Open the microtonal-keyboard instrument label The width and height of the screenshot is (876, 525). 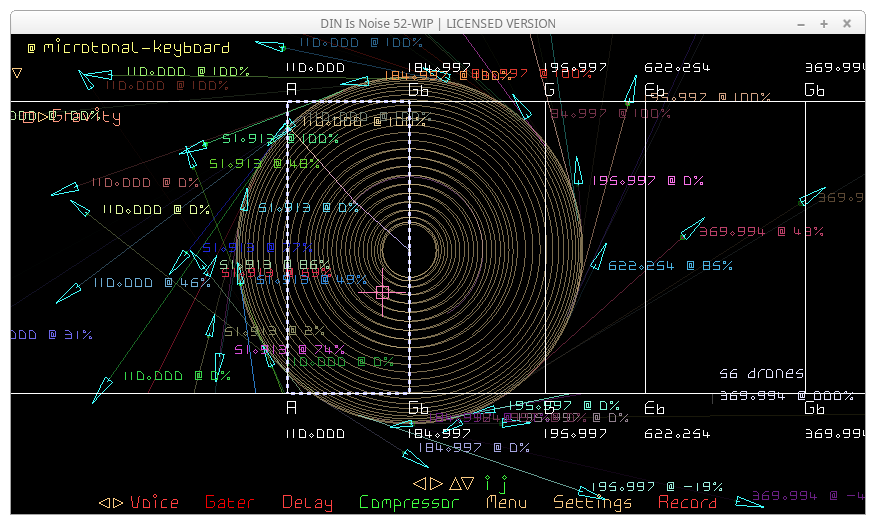pyautogui.click(x=136, y=47)
